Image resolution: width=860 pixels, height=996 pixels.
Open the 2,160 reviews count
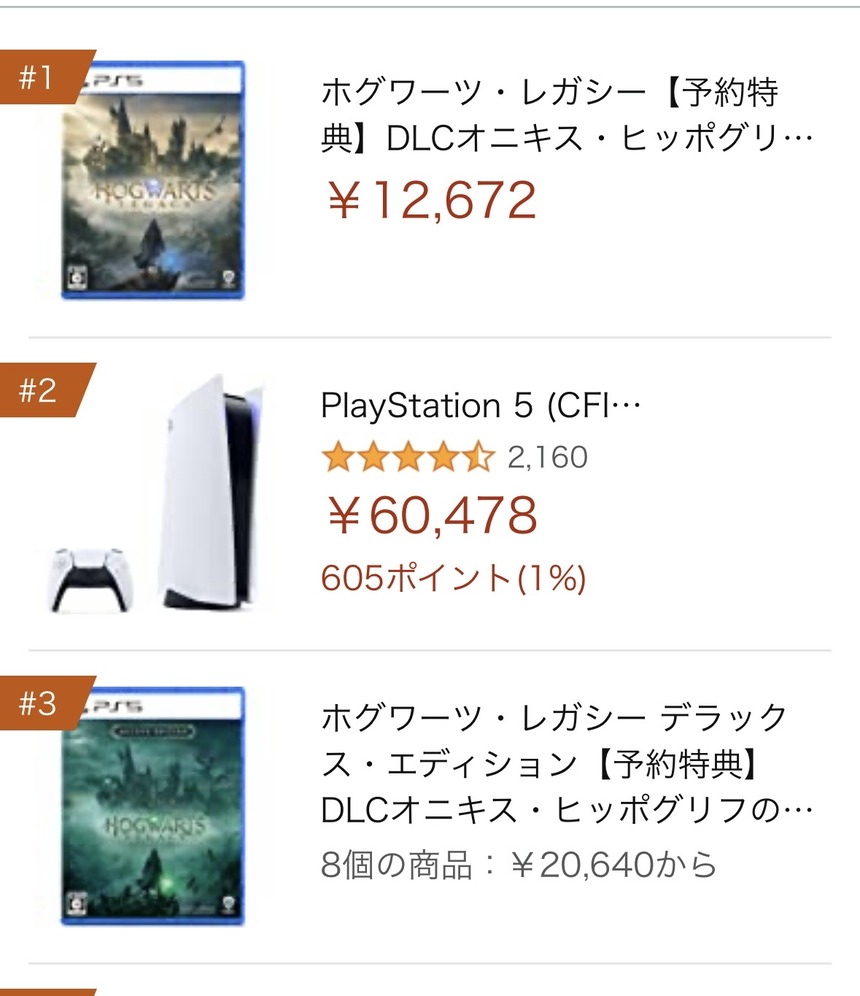(547, 458)
